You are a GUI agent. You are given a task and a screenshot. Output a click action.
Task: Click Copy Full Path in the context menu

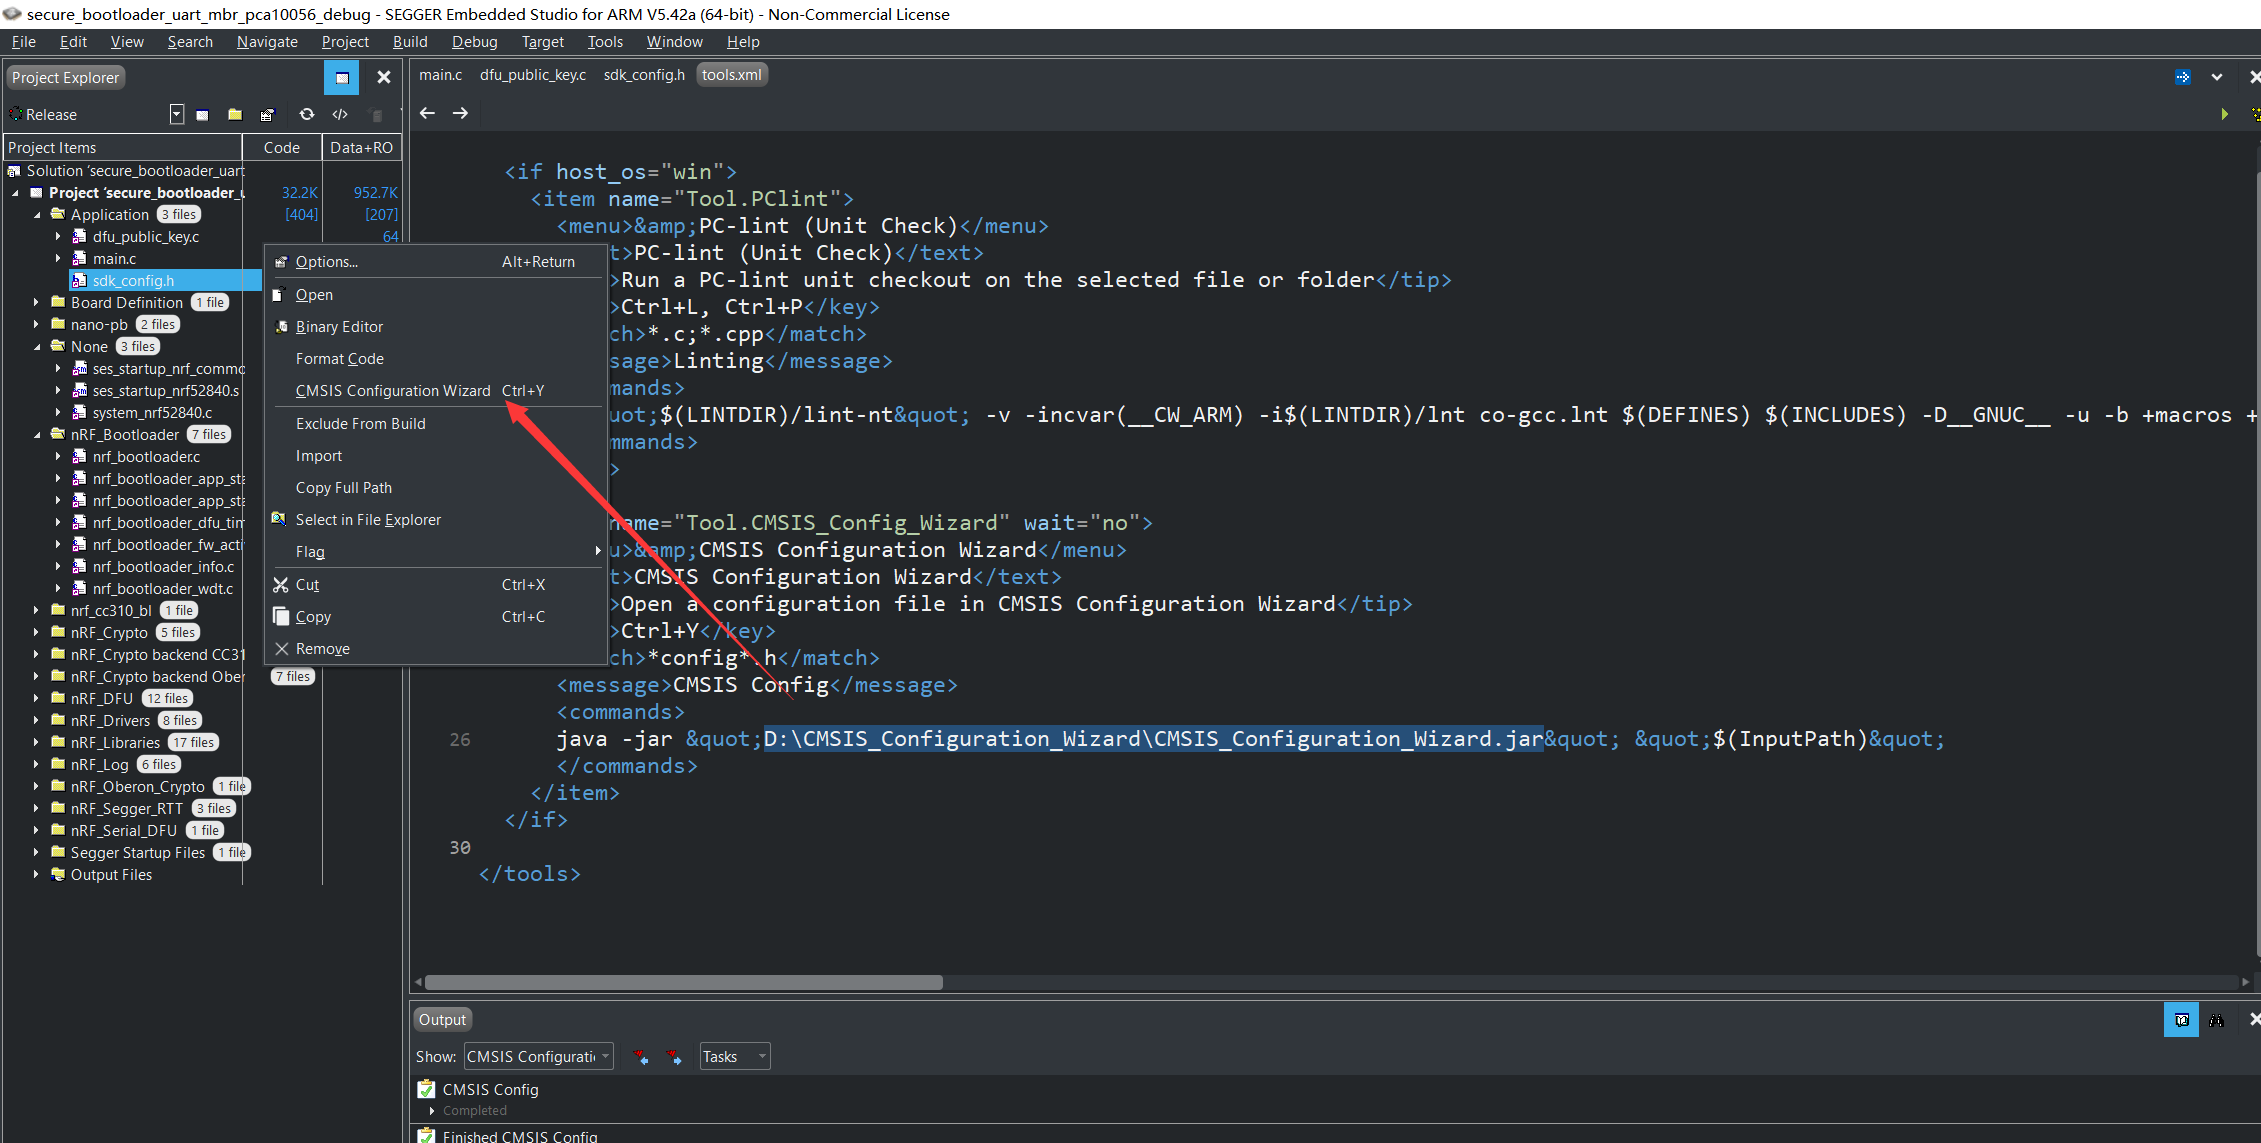tap(344, 487)
